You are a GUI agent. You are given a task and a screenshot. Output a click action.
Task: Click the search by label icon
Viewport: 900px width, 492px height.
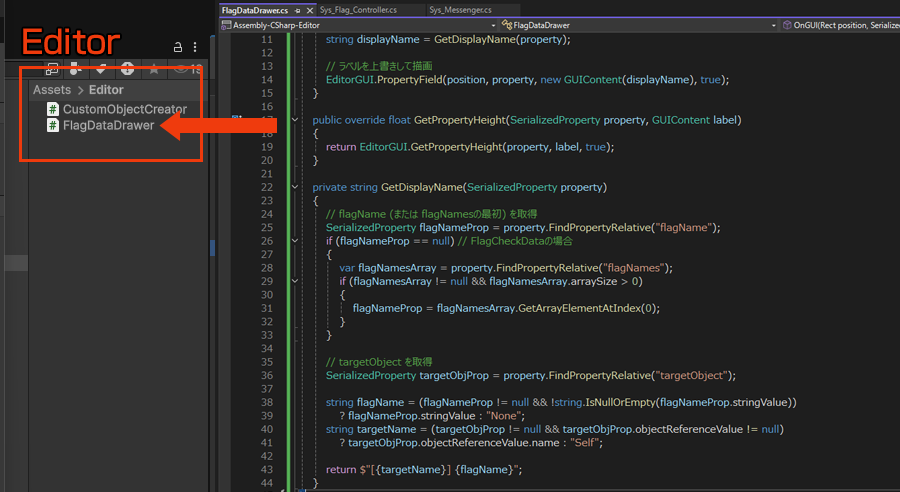click(101, 69)
